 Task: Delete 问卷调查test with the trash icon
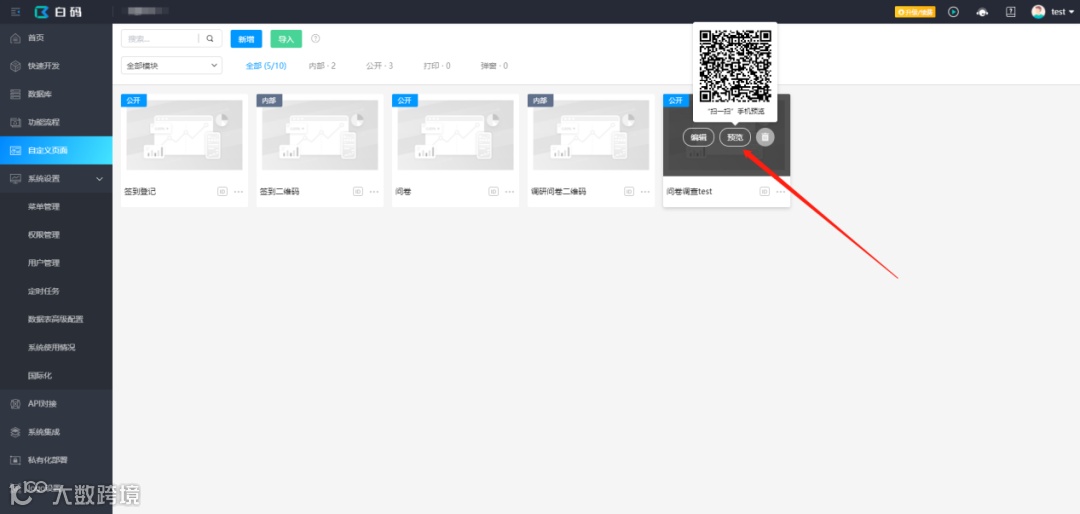[x=765, y=137]
